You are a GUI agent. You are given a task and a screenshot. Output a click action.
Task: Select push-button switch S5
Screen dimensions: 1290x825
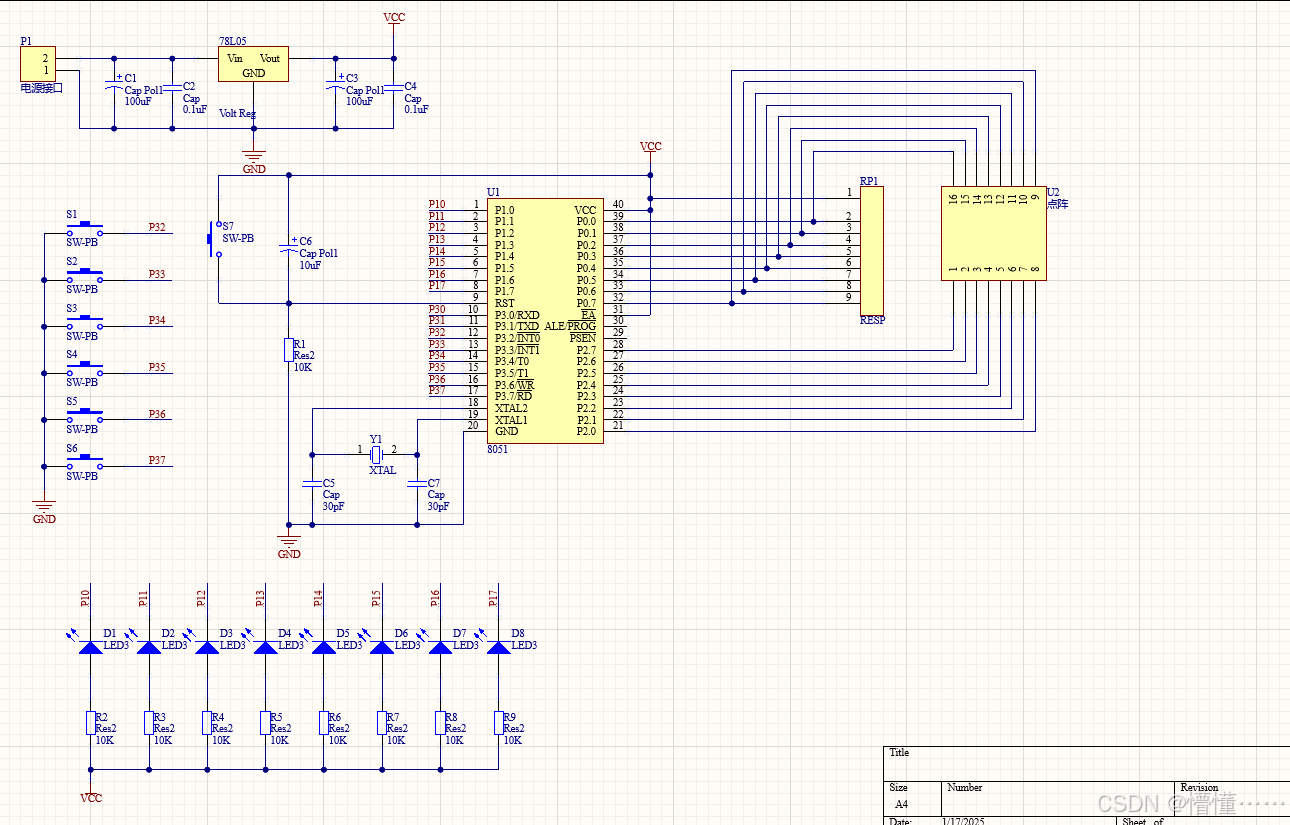(x=85, y=417)
